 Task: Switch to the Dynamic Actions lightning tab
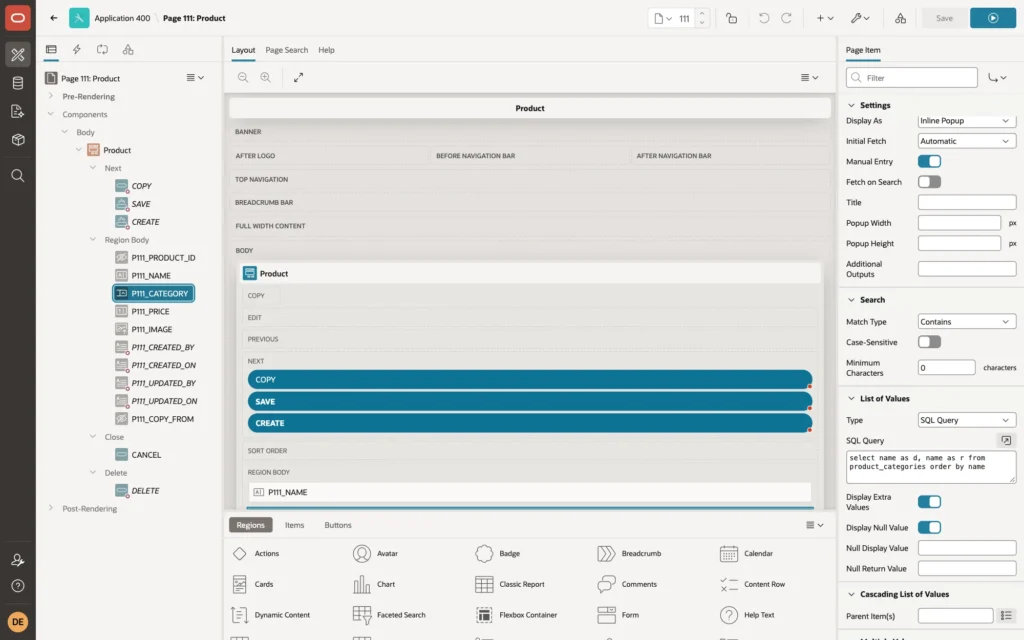click(x=76, y=50)
